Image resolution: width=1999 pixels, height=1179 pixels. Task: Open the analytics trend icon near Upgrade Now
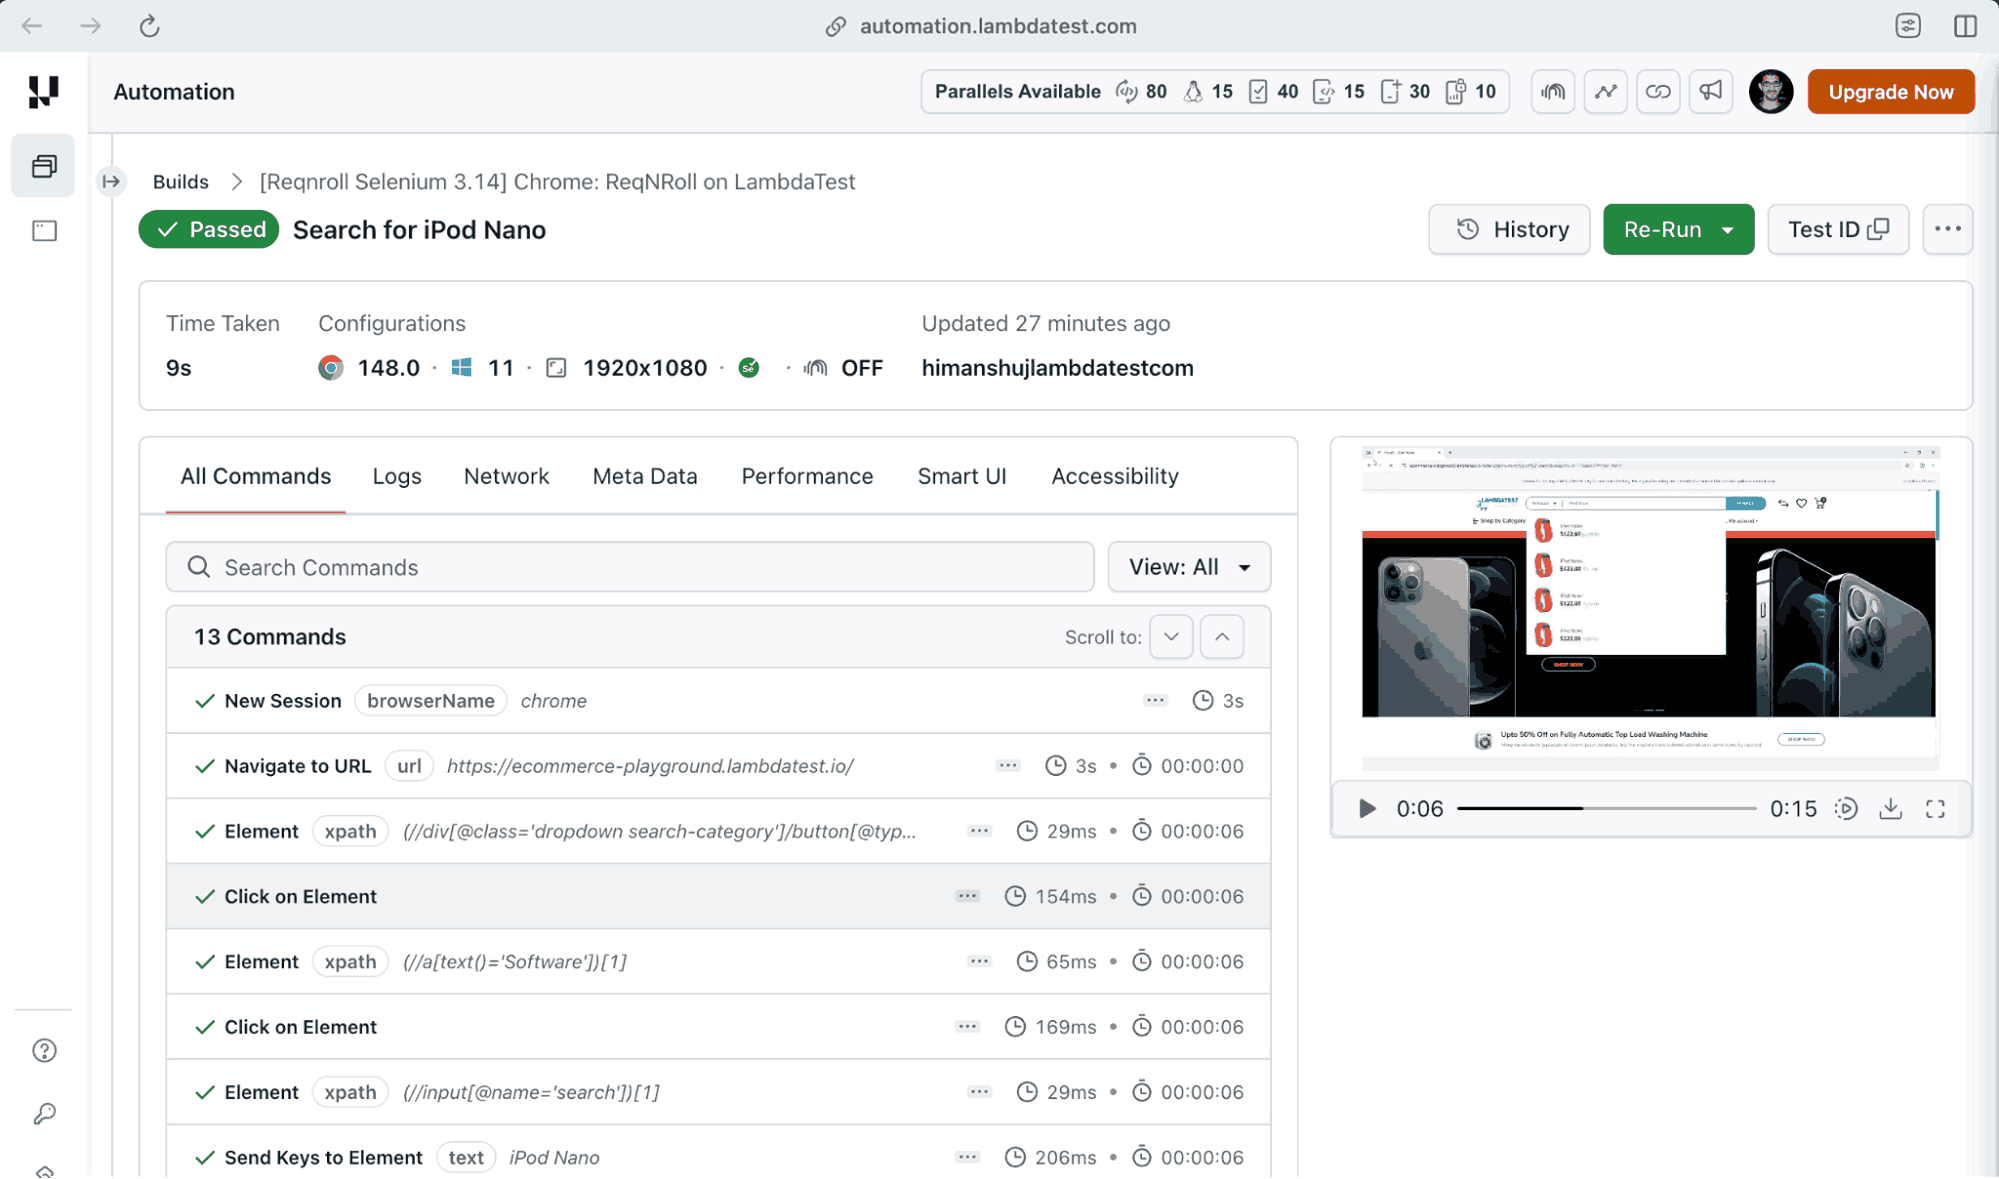1605,91
